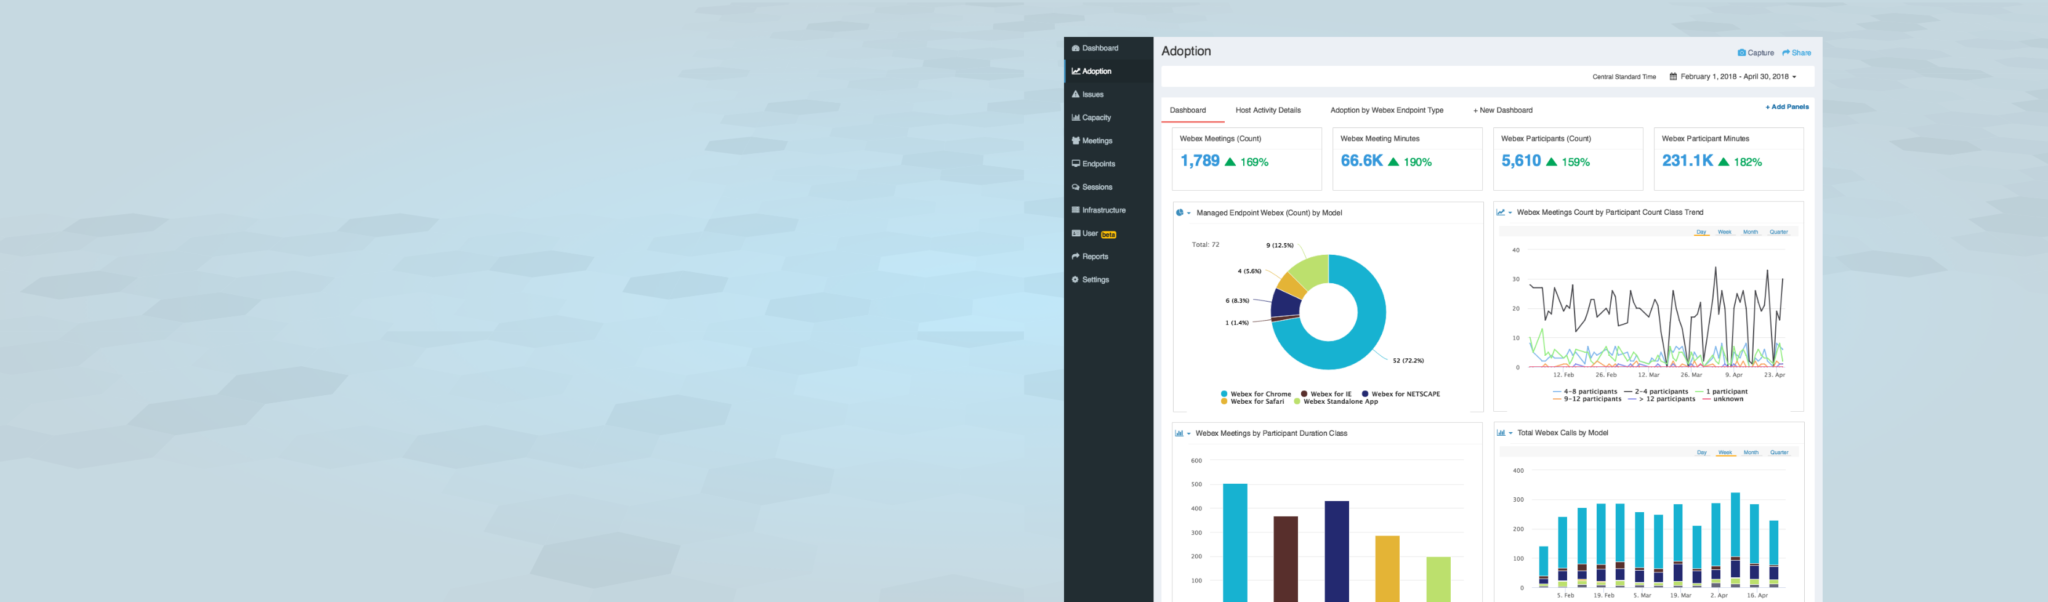
Task: Click the Webex Meeting Minutes 66.6K card
Action: pos(1407,158)
